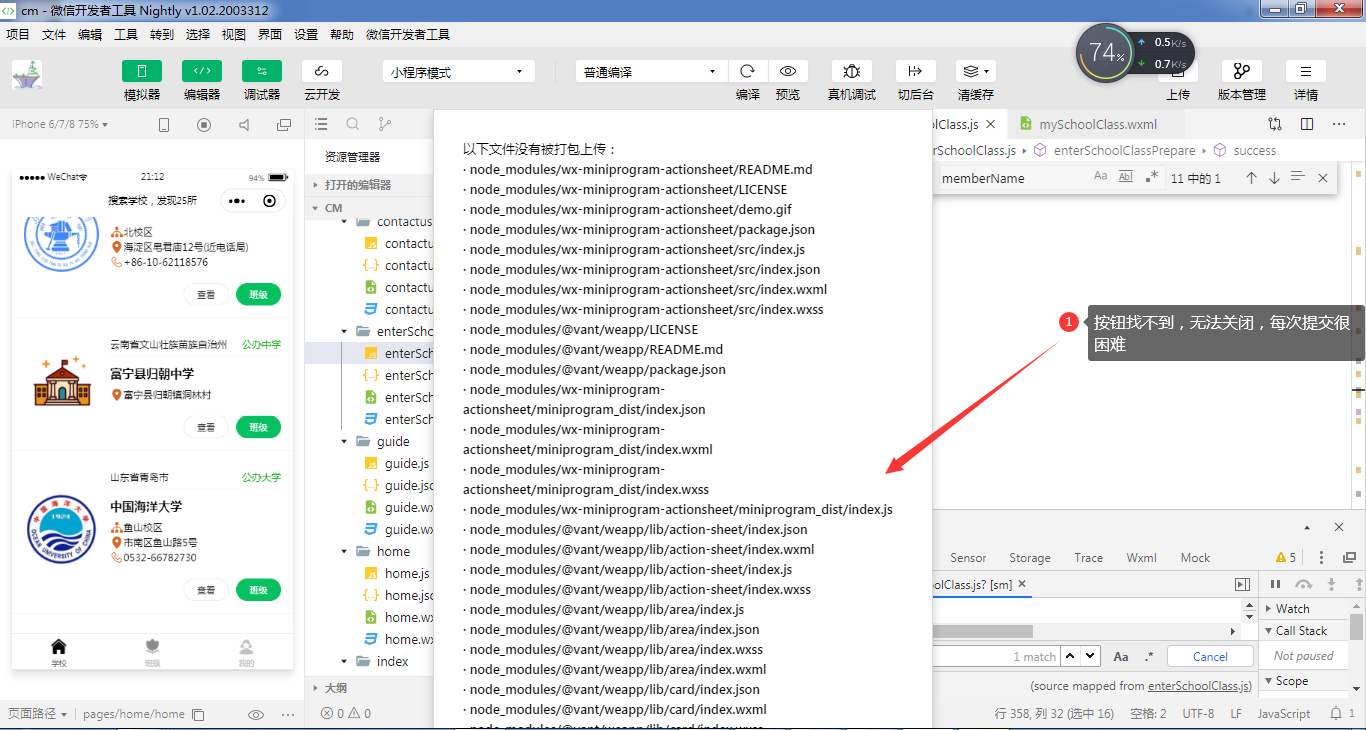Click the 班级 button for 中国海洋大学
This screenshot has height=730, width=1366.
click(258, 590)
